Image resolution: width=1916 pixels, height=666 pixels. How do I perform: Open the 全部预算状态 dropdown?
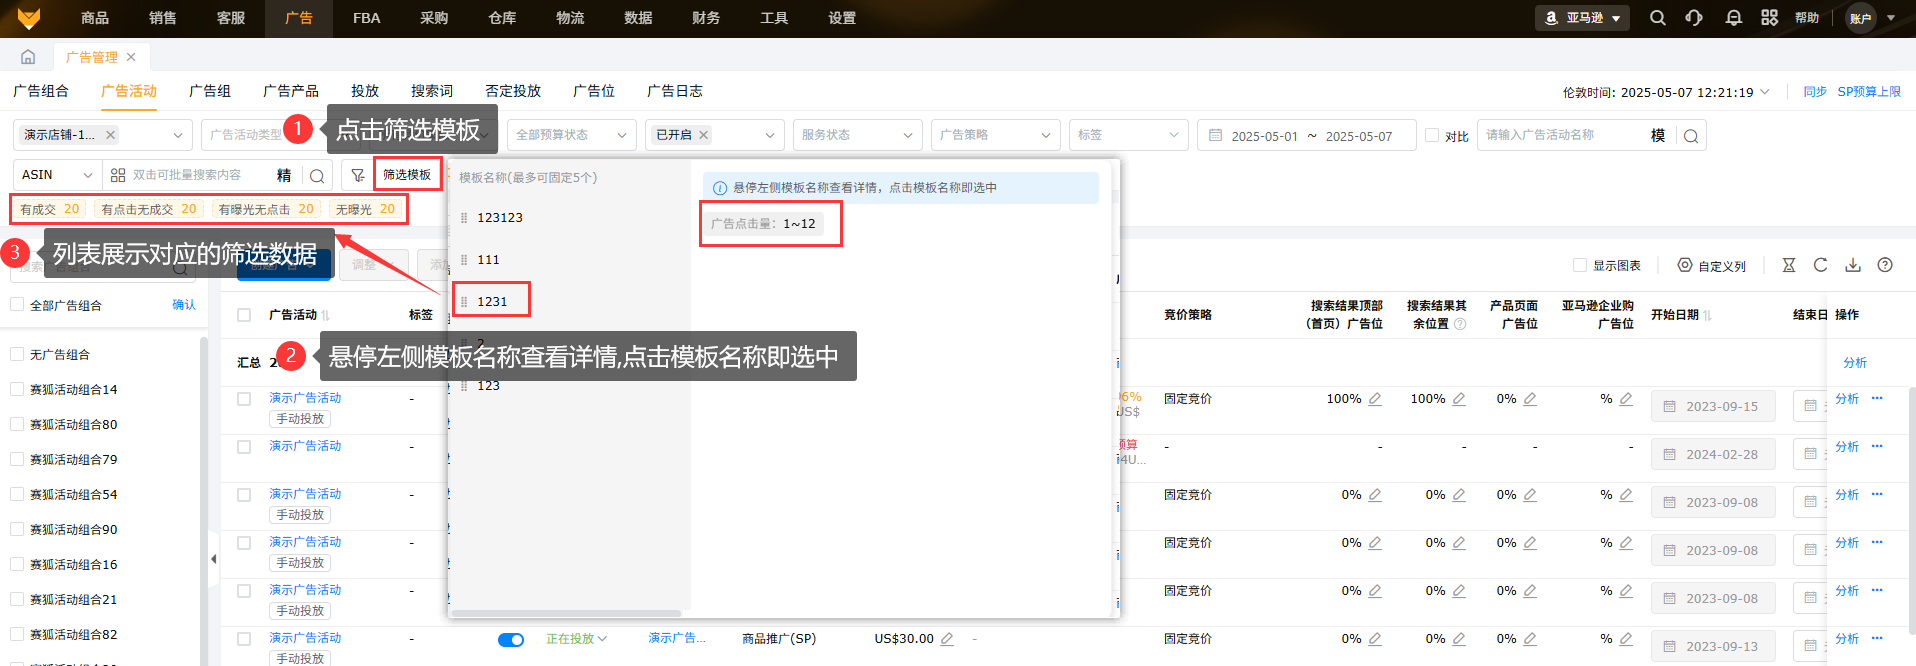(x=572, y=135)
